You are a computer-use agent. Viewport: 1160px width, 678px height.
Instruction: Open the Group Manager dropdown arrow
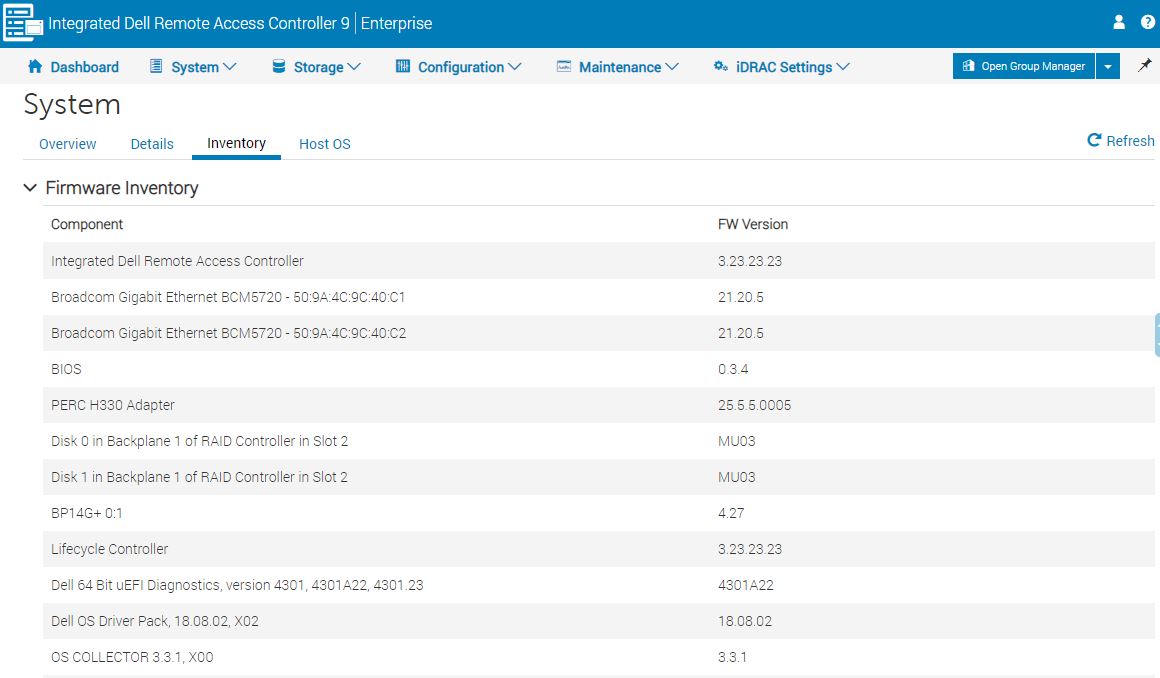coord(1107,66)
